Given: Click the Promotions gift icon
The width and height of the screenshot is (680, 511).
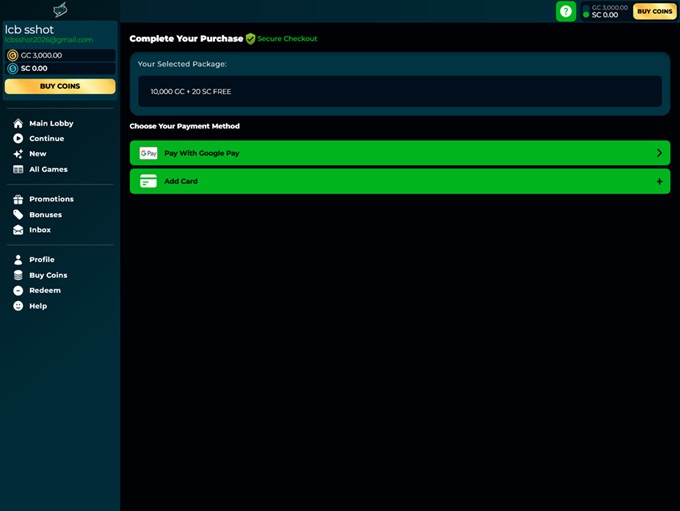Looking at the screenshot, I should point(18,199).
